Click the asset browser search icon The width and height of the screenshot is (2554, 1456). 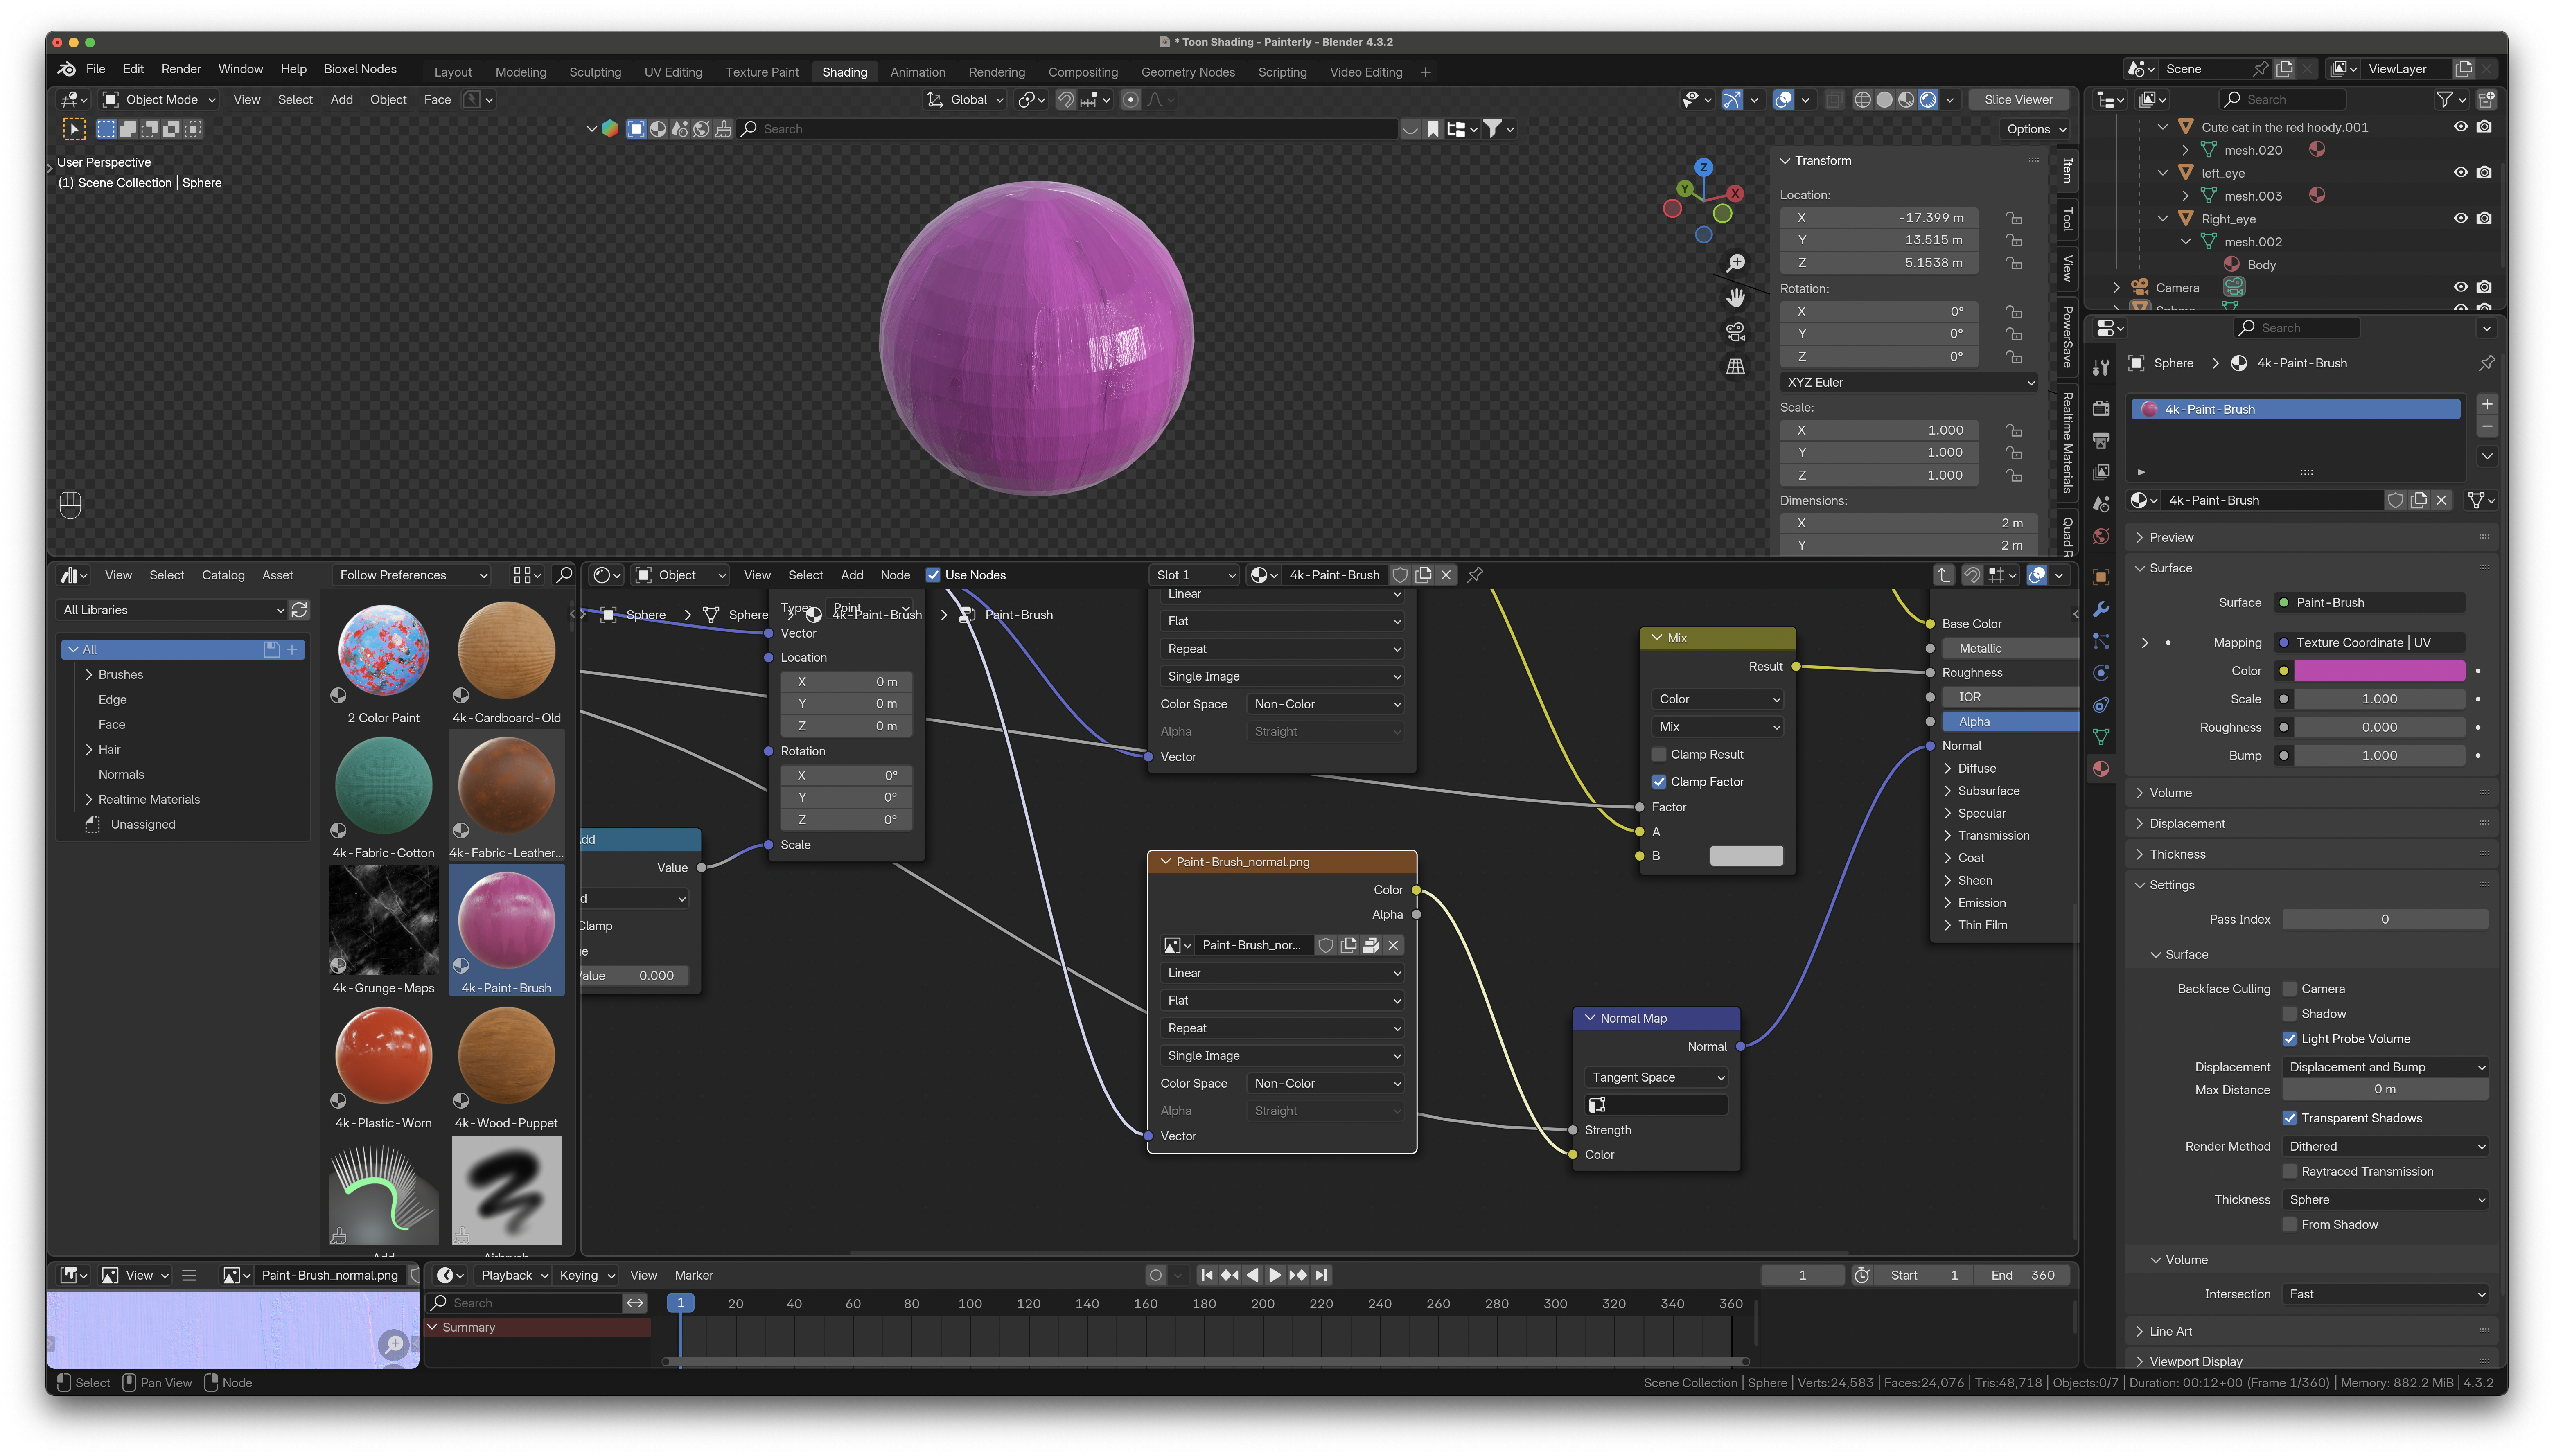coord(564,575)
